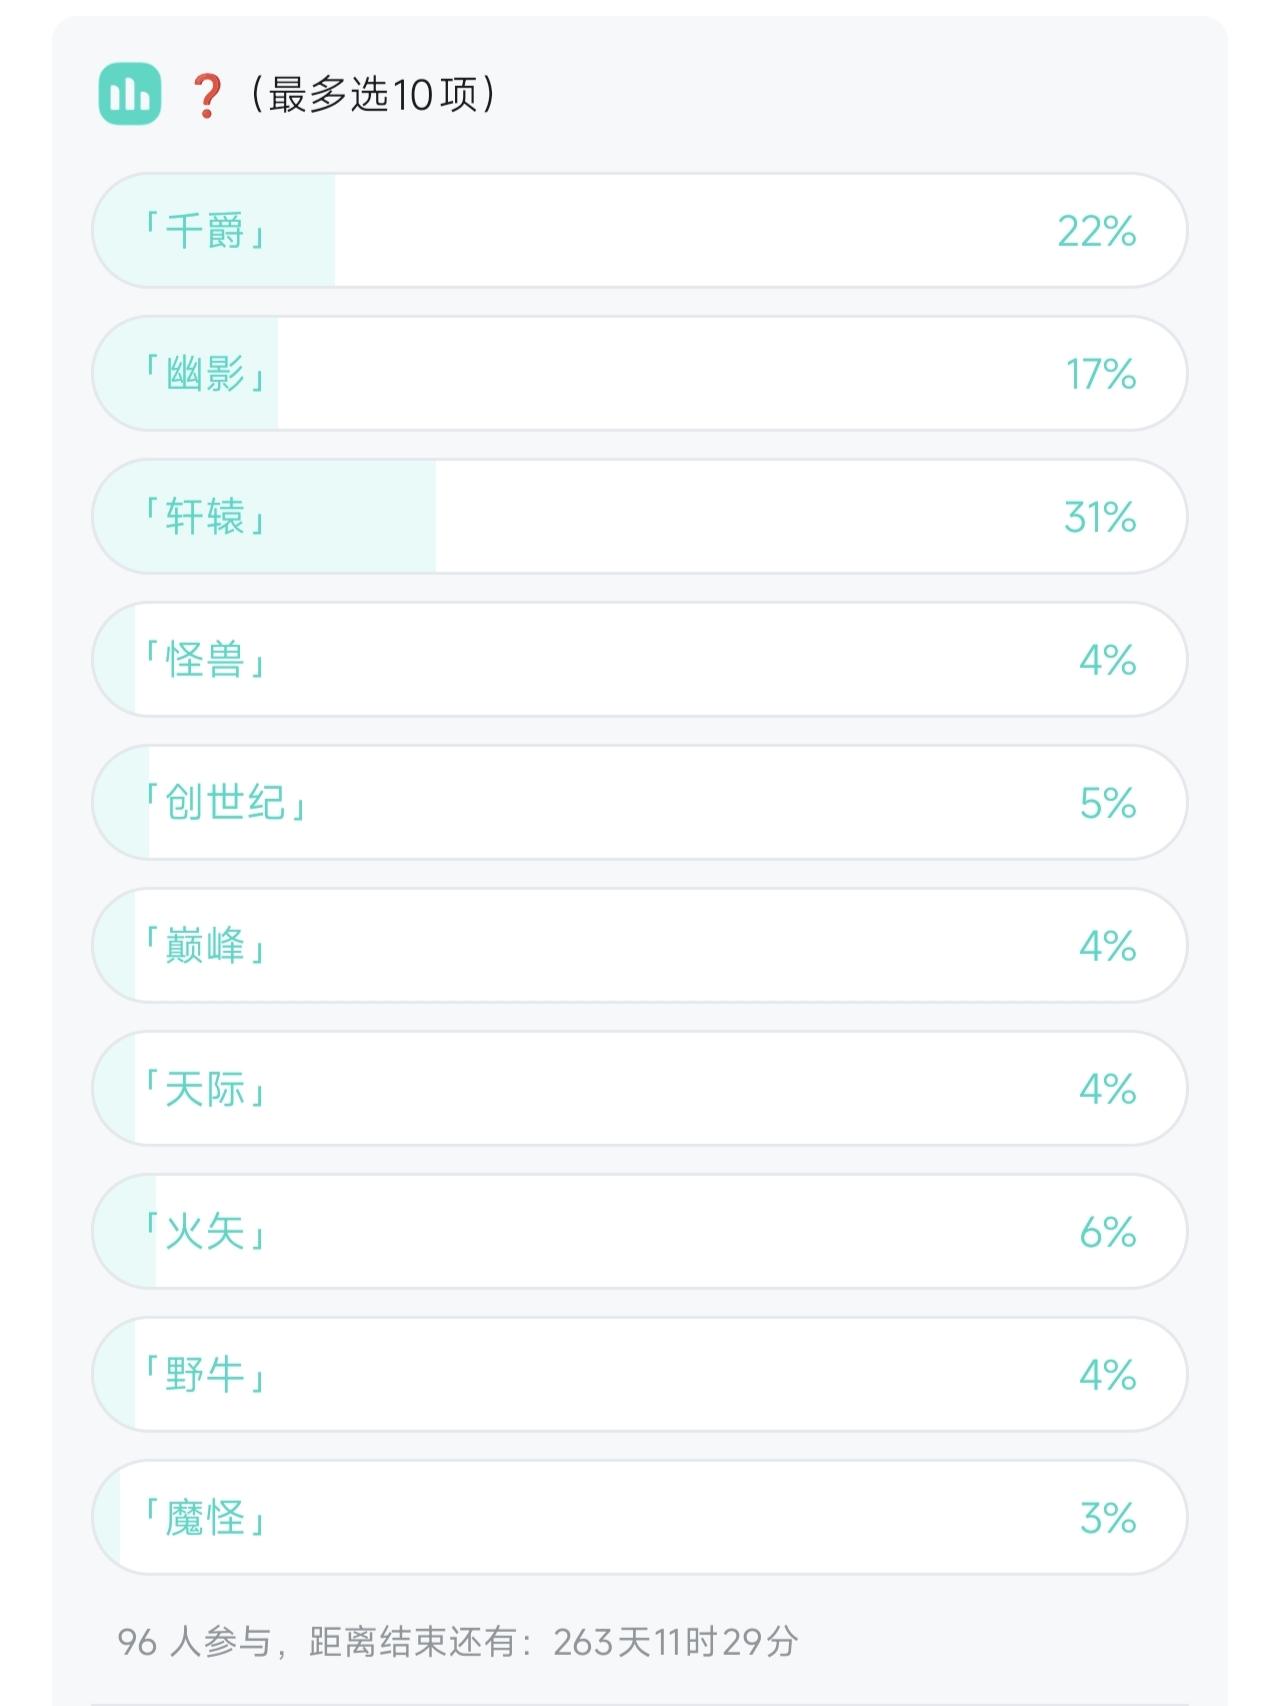Click the 3% result on 魔怪
1279x1706 pixels.
[x=1107, y=1518]
